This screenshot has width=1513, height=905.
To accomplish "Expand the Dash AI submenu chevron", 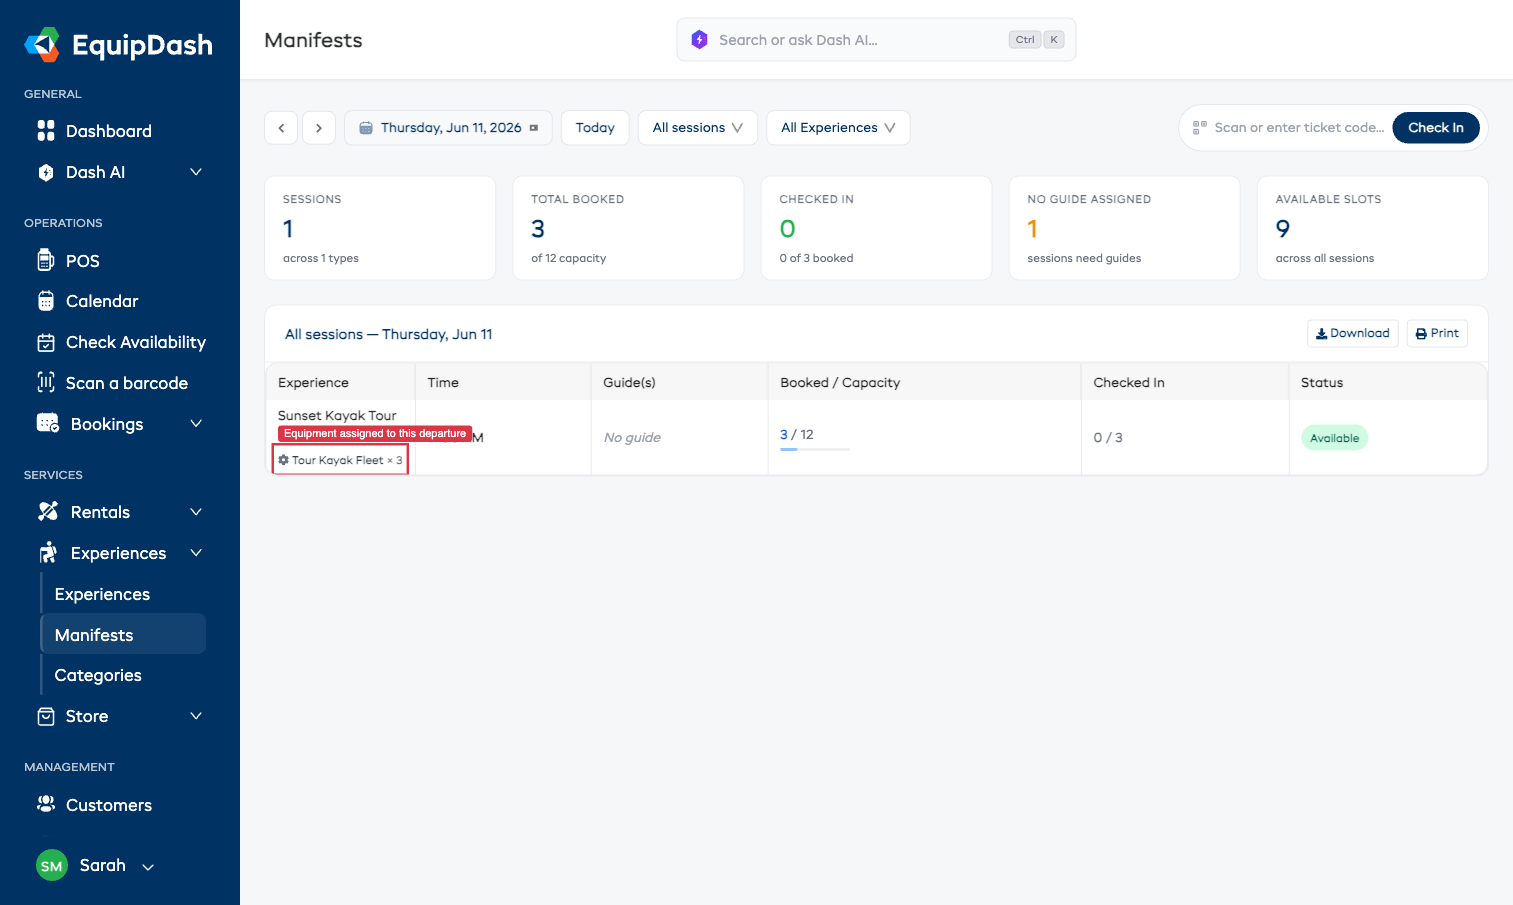I will 196,172.
